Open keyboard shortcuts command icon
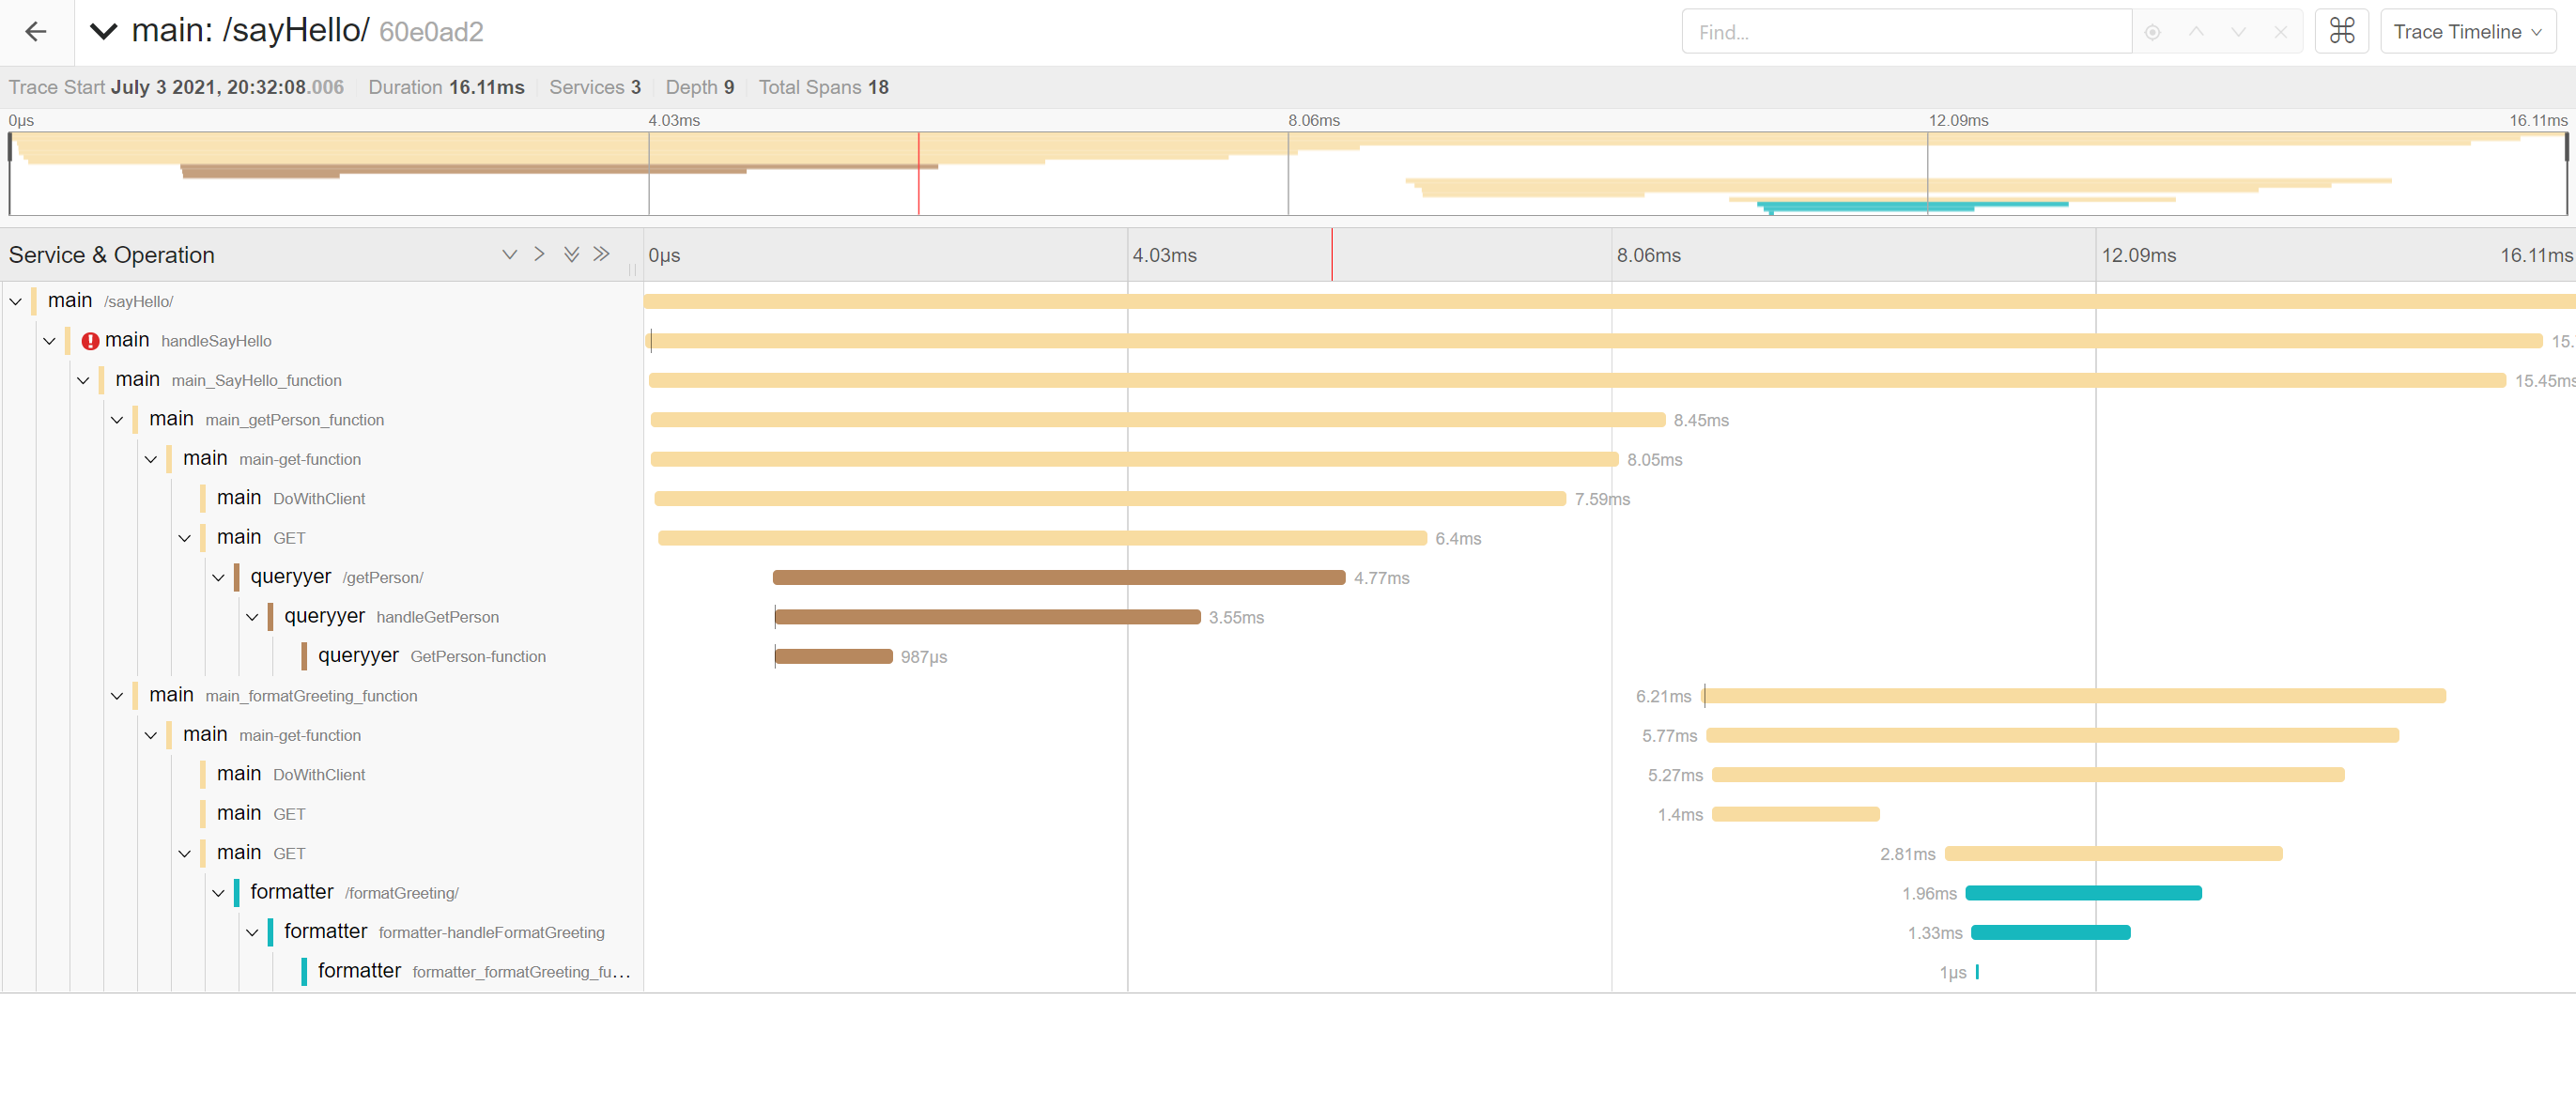The width and height of the screenshot is (2576, 1108). tap(2341, 32)
